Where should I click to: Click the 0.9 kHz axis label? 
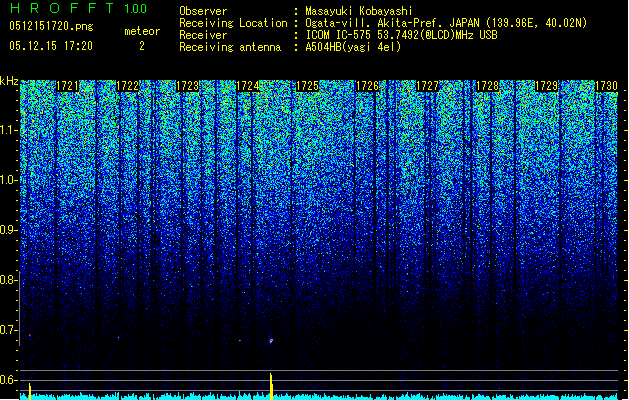(x=9, y=230)
